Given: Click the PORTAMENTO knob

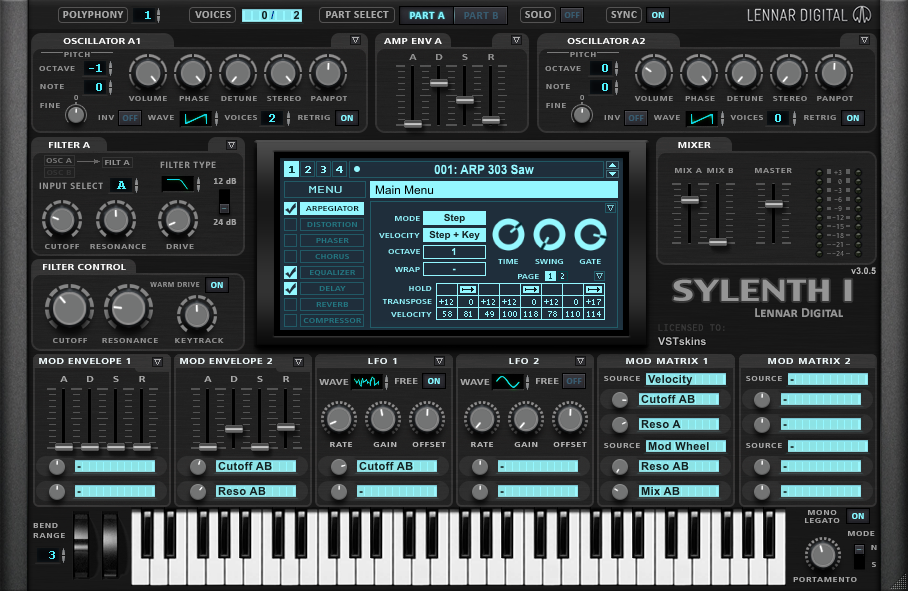Looking at the screenshot, I should [x=823, y=555].
